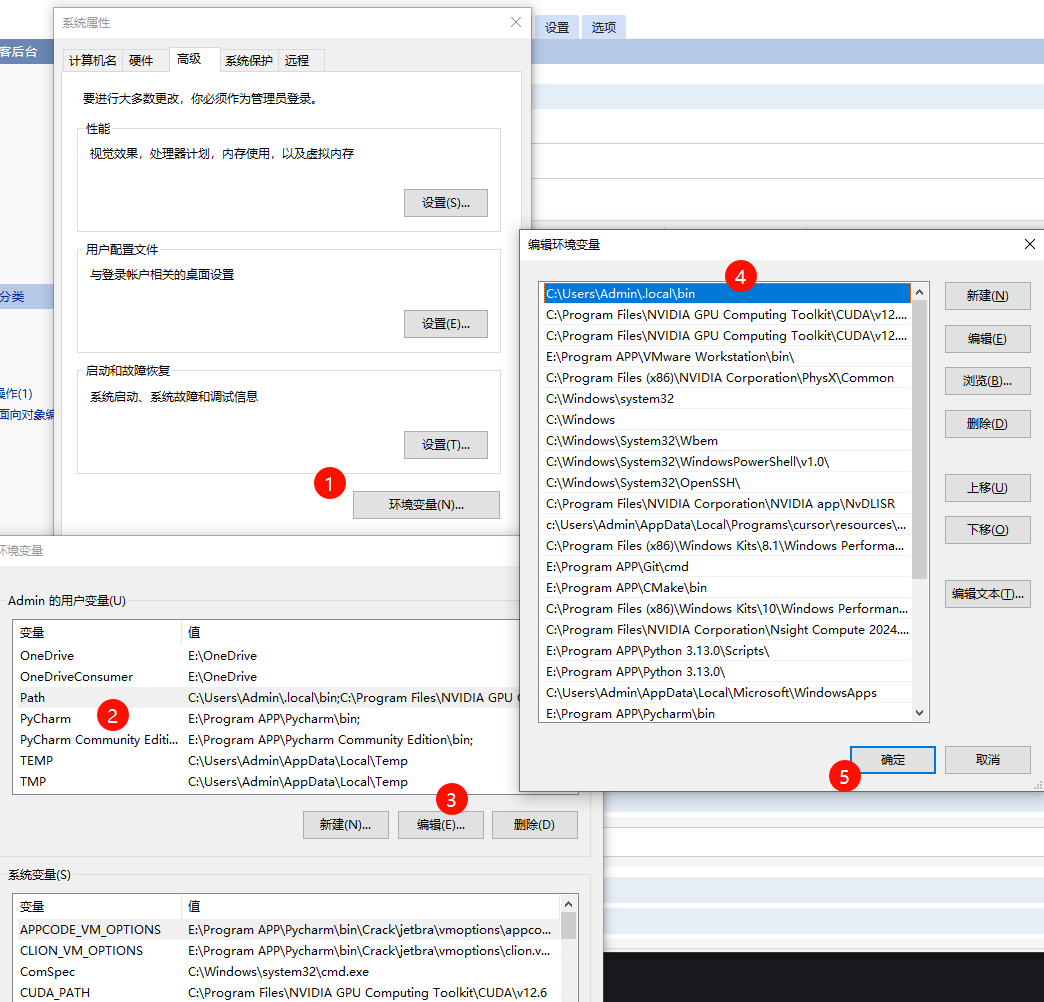Move selected path up with 上移
Screen dimensions: 1044x1002
pos(987,487)
